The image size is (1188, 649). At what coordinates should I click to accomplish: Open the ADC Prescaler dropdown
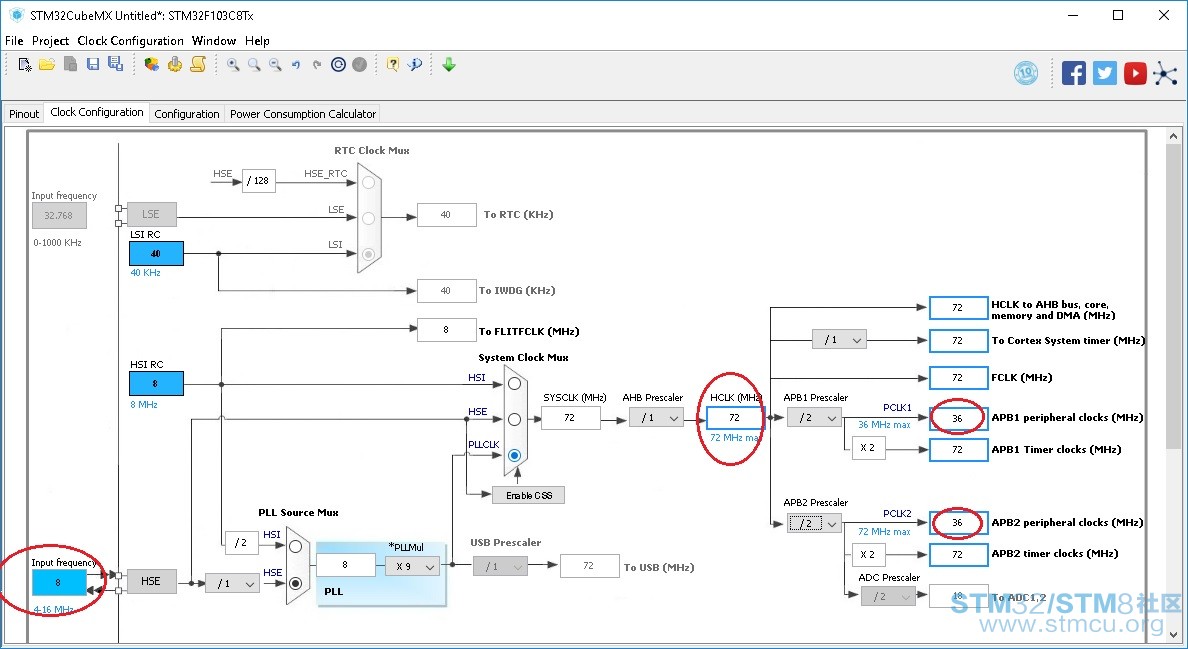[x=888, y=597]
